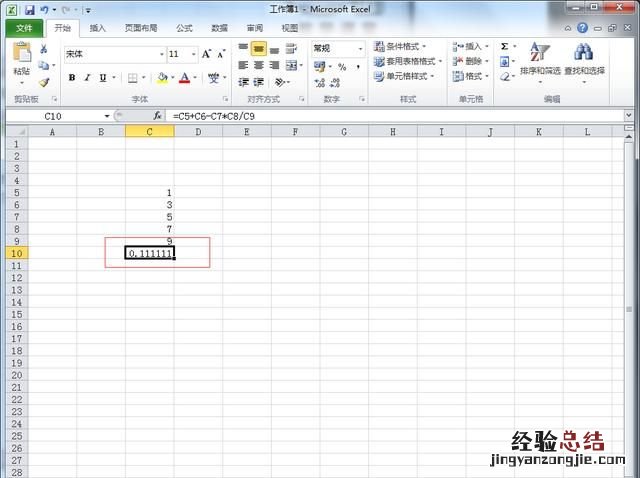Open the File (文件) button
Screen dimensions: 640x478
[24, 28]
